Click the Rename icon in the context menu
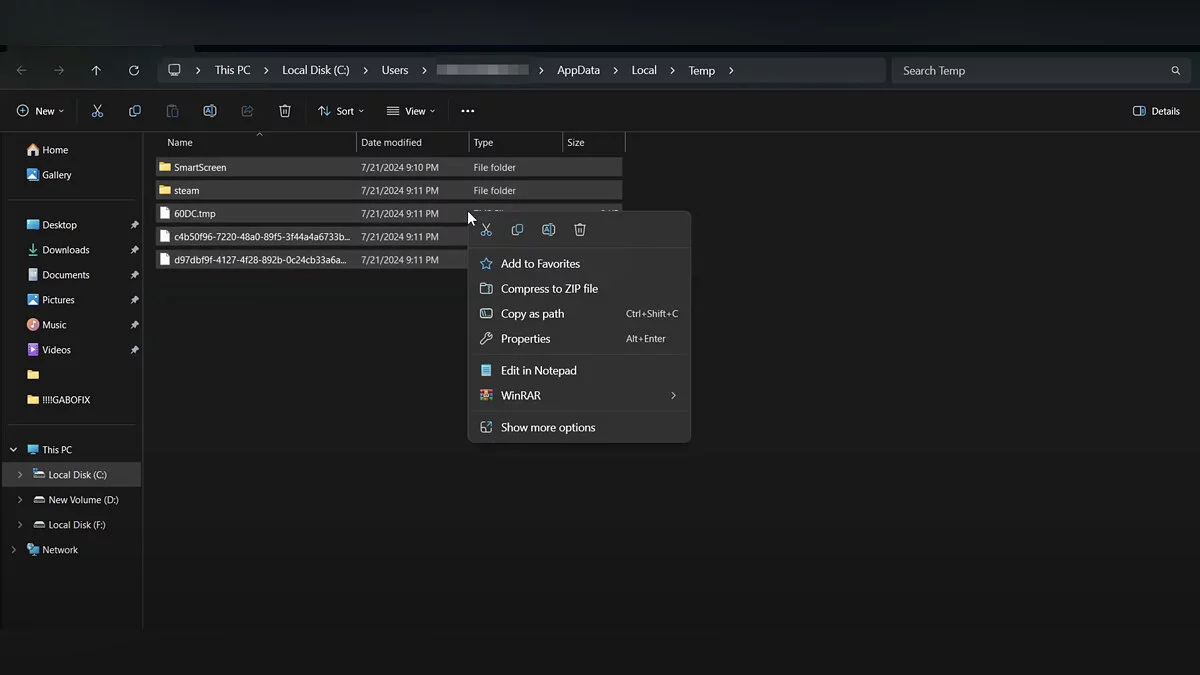The height and width of the screenshot is (675, 1200). point(548,230)
